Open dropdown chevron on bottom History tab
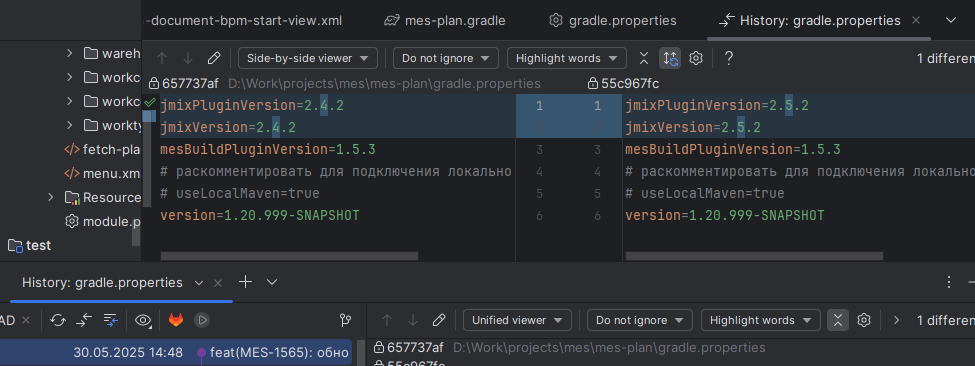This screenshot has height=366, width=975. point(199,283)
